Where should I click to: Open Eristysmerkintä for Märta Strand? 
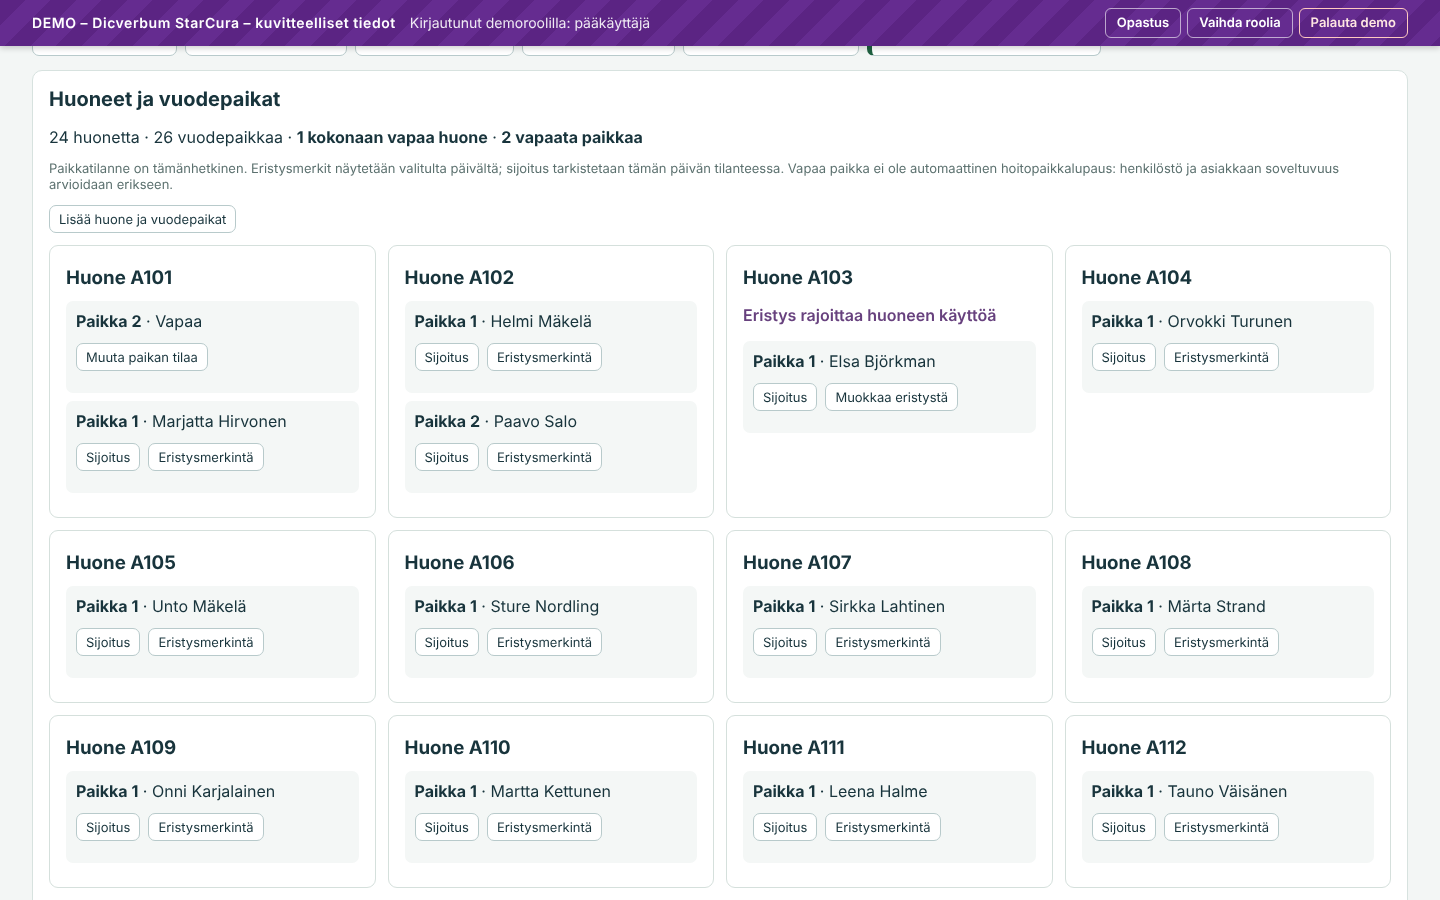coord(1221,642)
